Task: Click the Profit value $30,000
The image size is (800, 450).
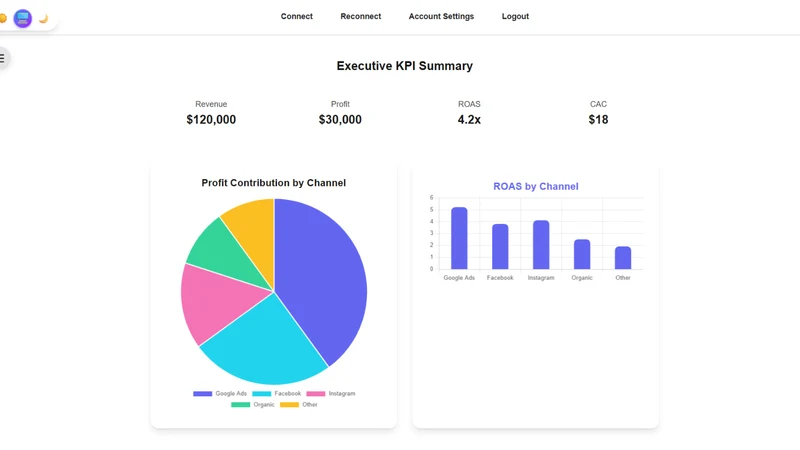Action: click(x=340, y=120)
